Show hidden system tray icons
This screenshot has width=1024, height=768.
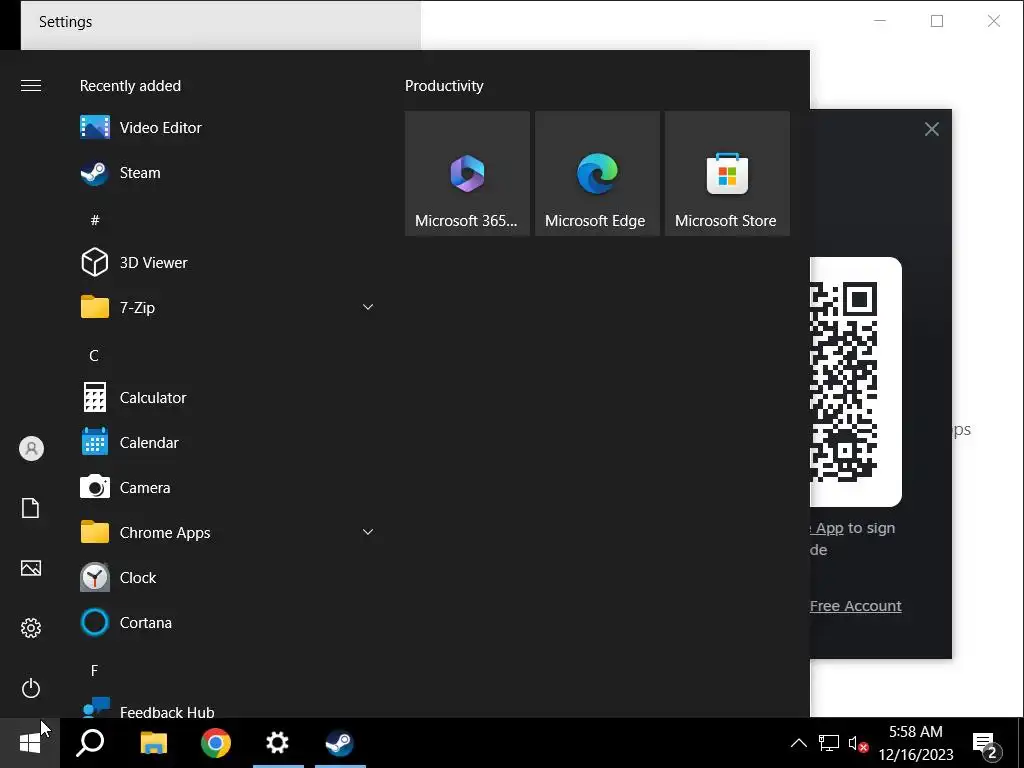click(x=798, y=743)
